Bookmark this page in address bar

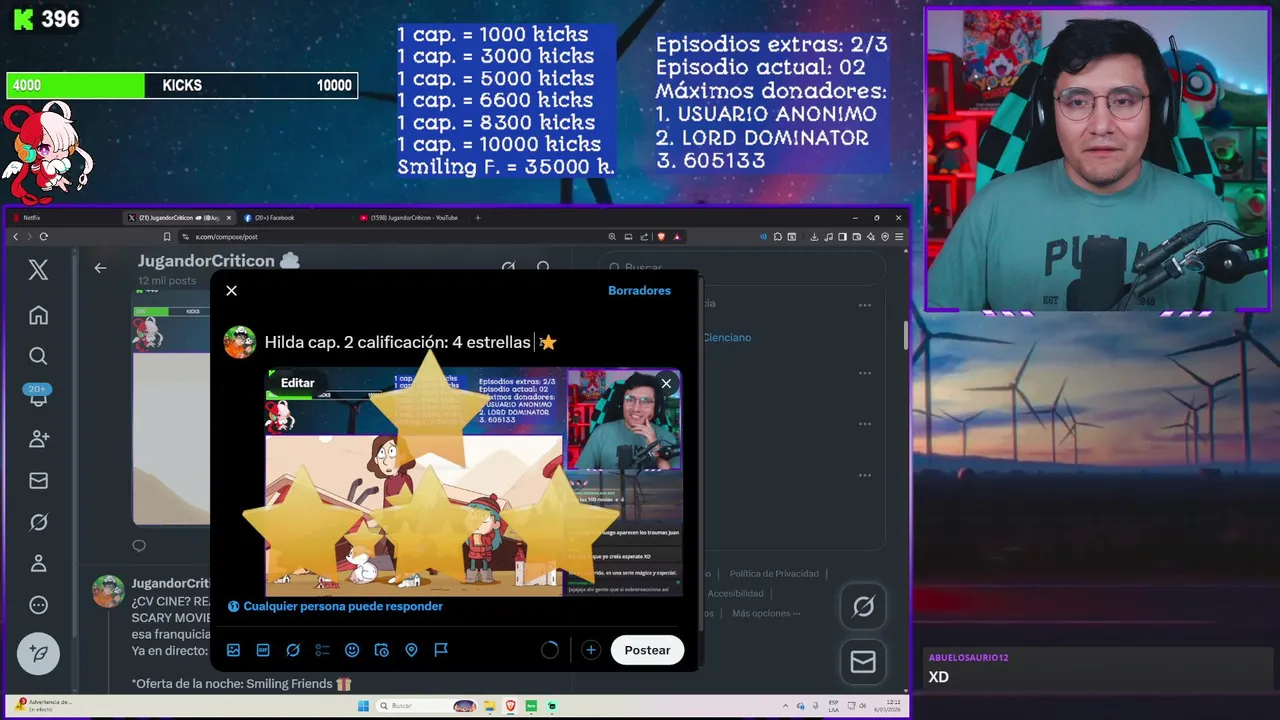pos(167,237)
